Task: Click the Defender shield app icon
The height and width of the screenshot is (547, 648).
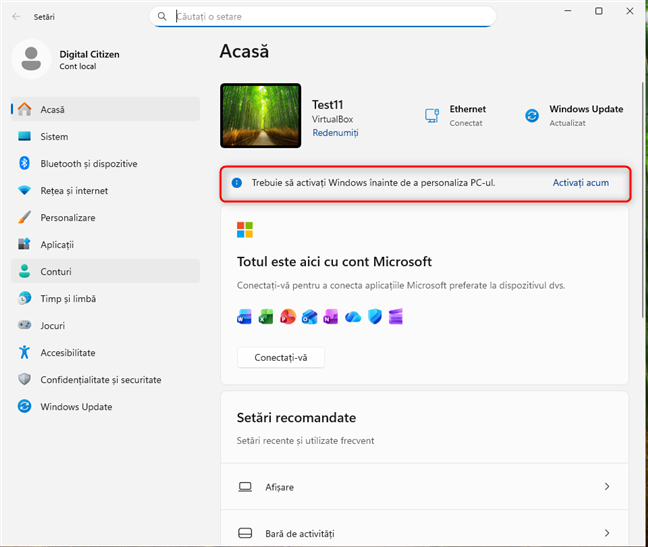Action: 375,317
